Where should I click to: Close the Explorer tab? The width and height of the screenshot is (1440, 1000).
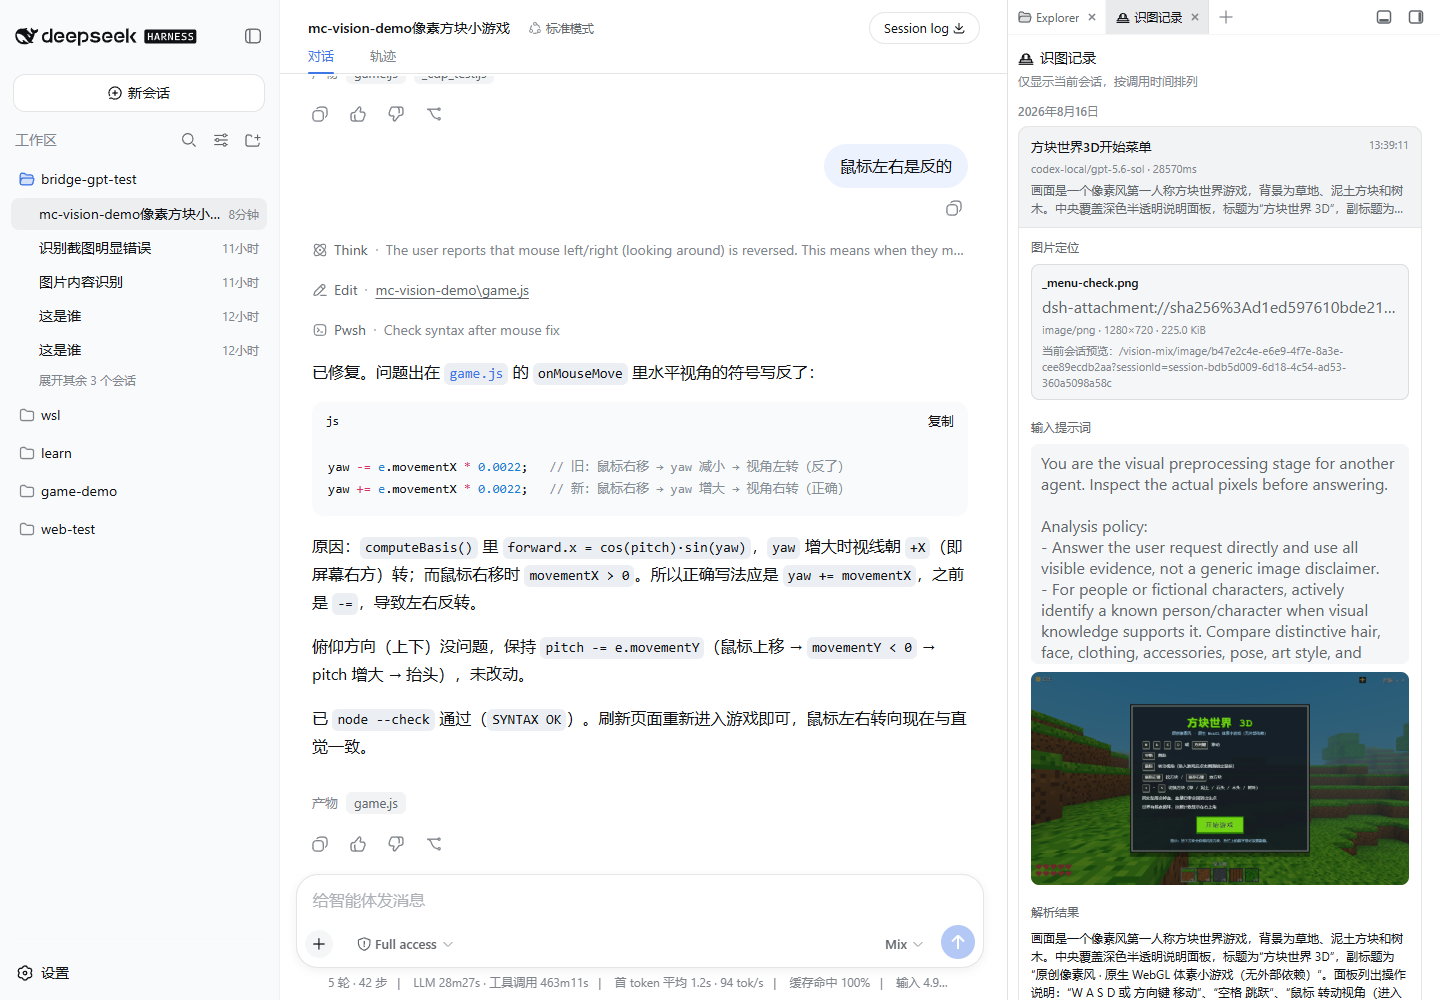pos(1092,17)
